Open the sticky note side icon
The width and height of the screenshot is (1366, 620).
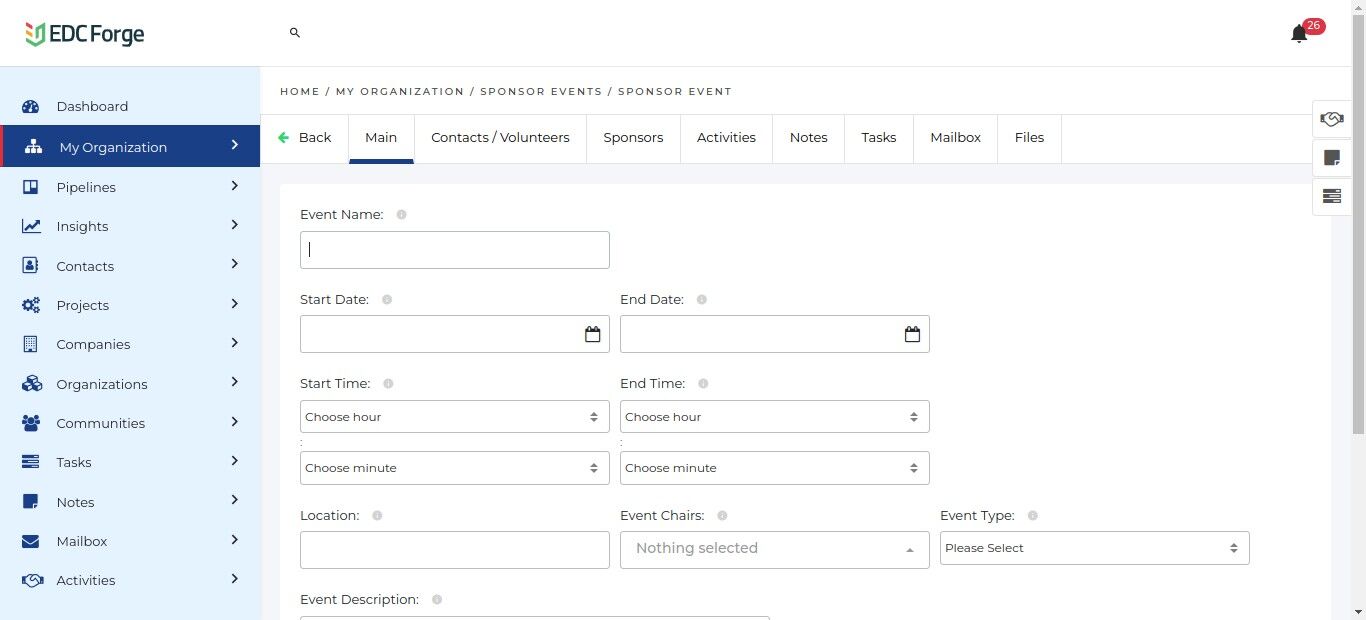tap(1331, 158)
